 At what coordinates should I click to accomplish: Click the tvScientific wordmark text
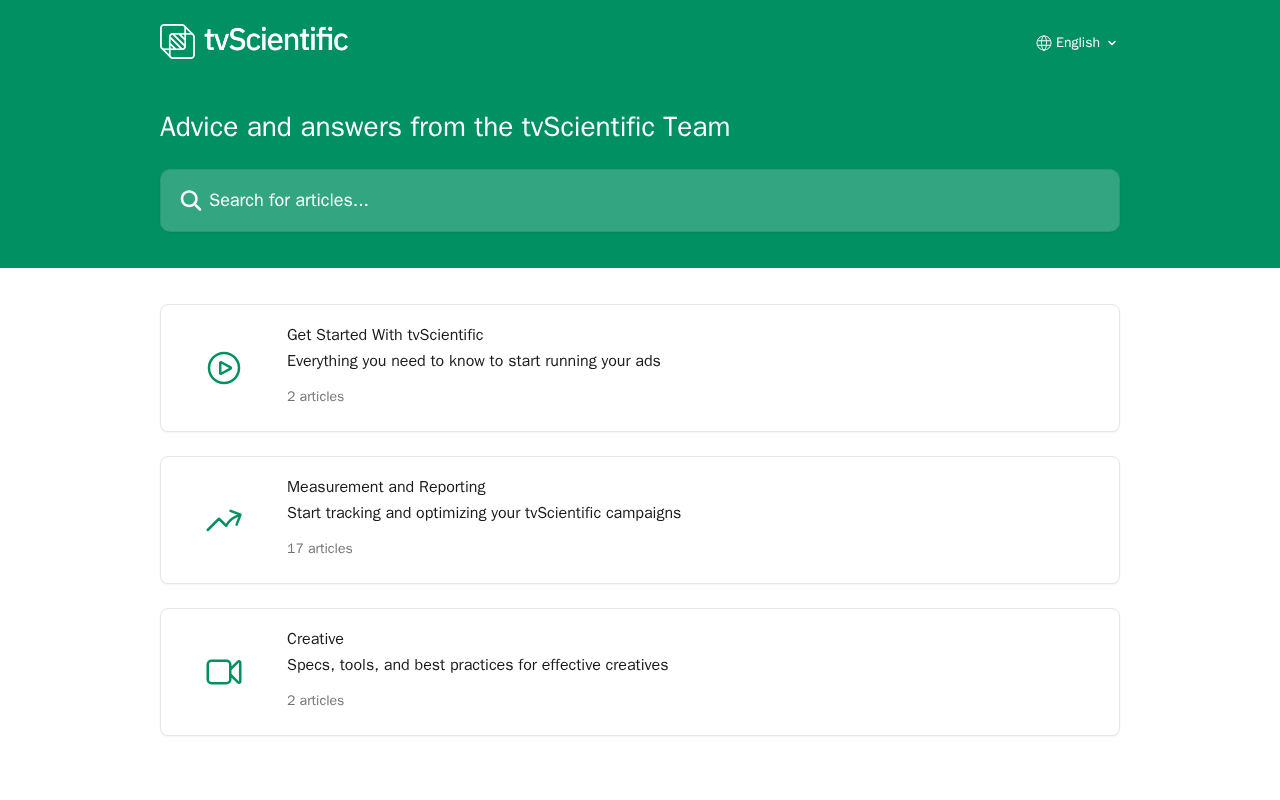(276, 40)
